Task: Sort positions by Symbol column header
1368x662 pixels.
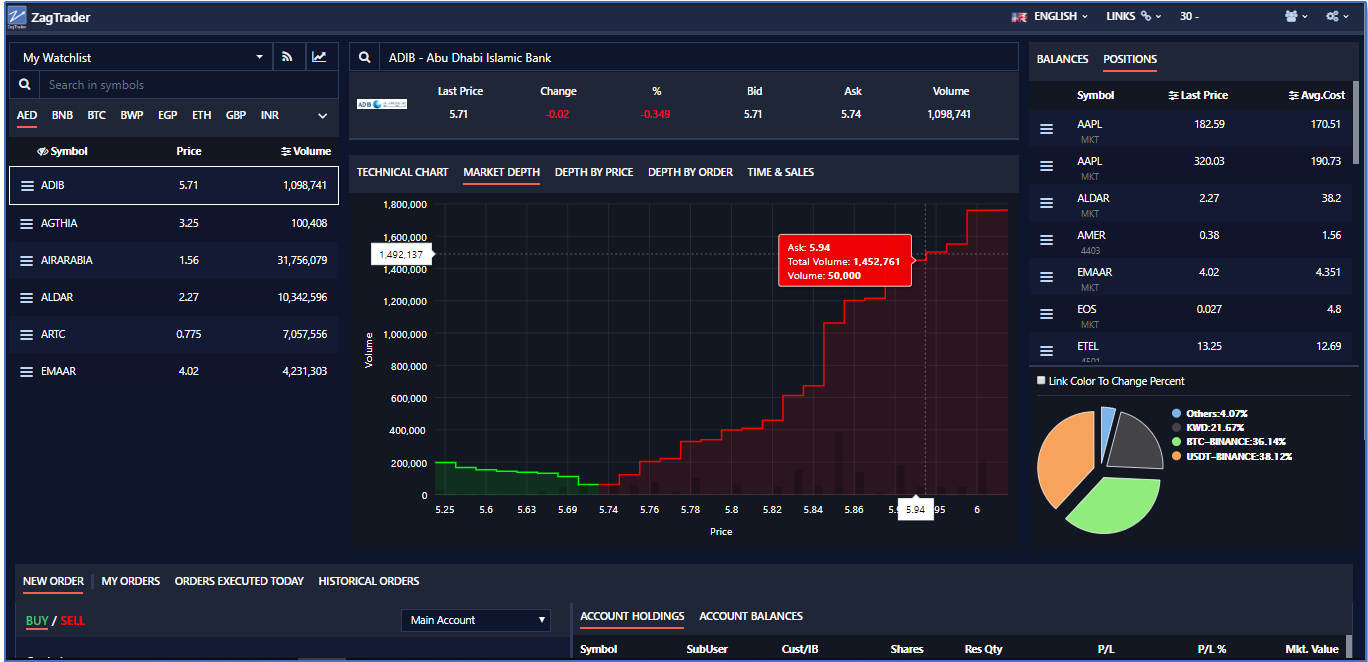Action: 1095,95
